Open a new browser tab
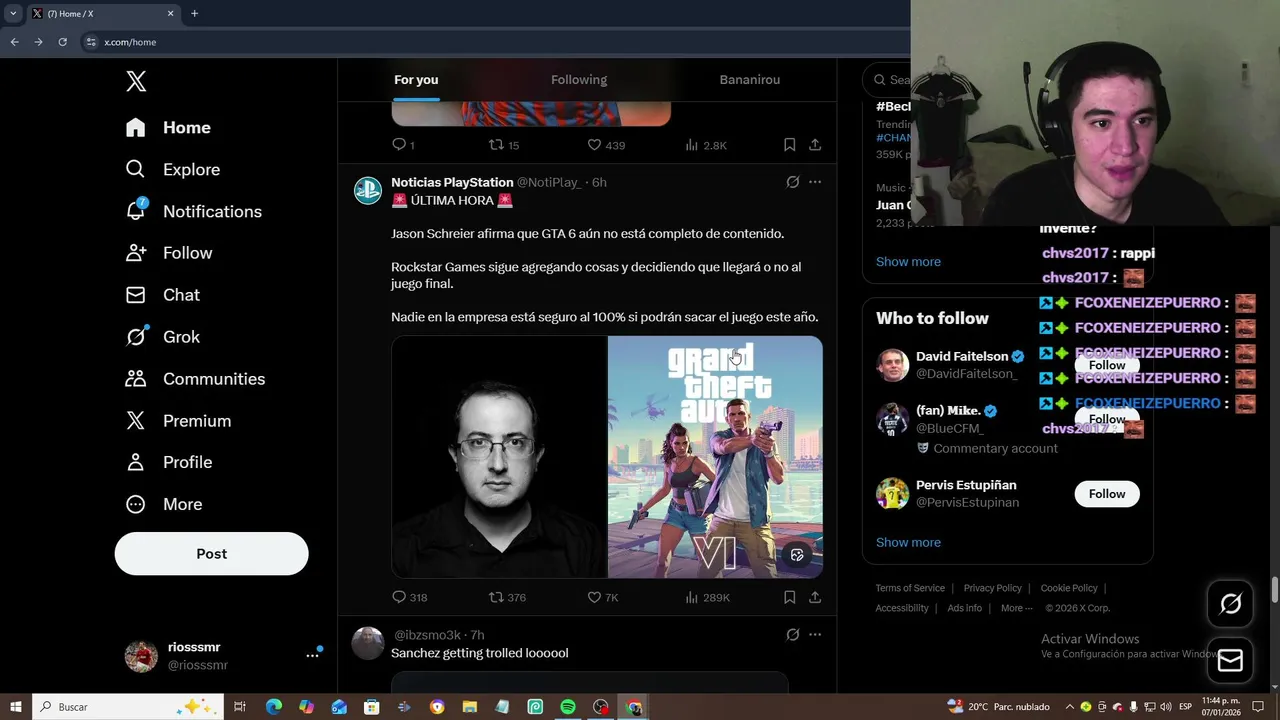This screenshot has width=1280, height=720. (194, 13)
